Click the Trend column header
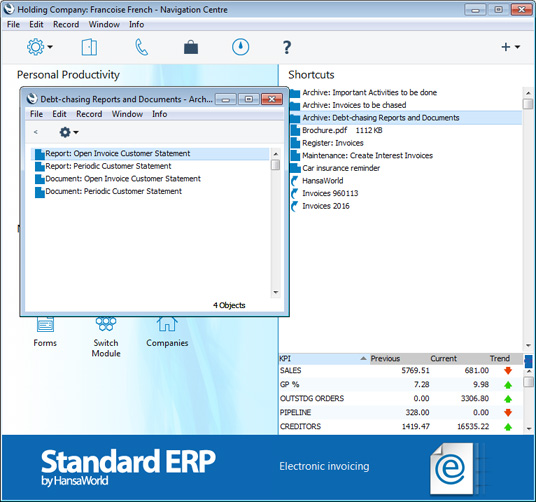Image resolution: width=536 pixels, height=502 pixels. pyautogui.click(x=500, y=359)
